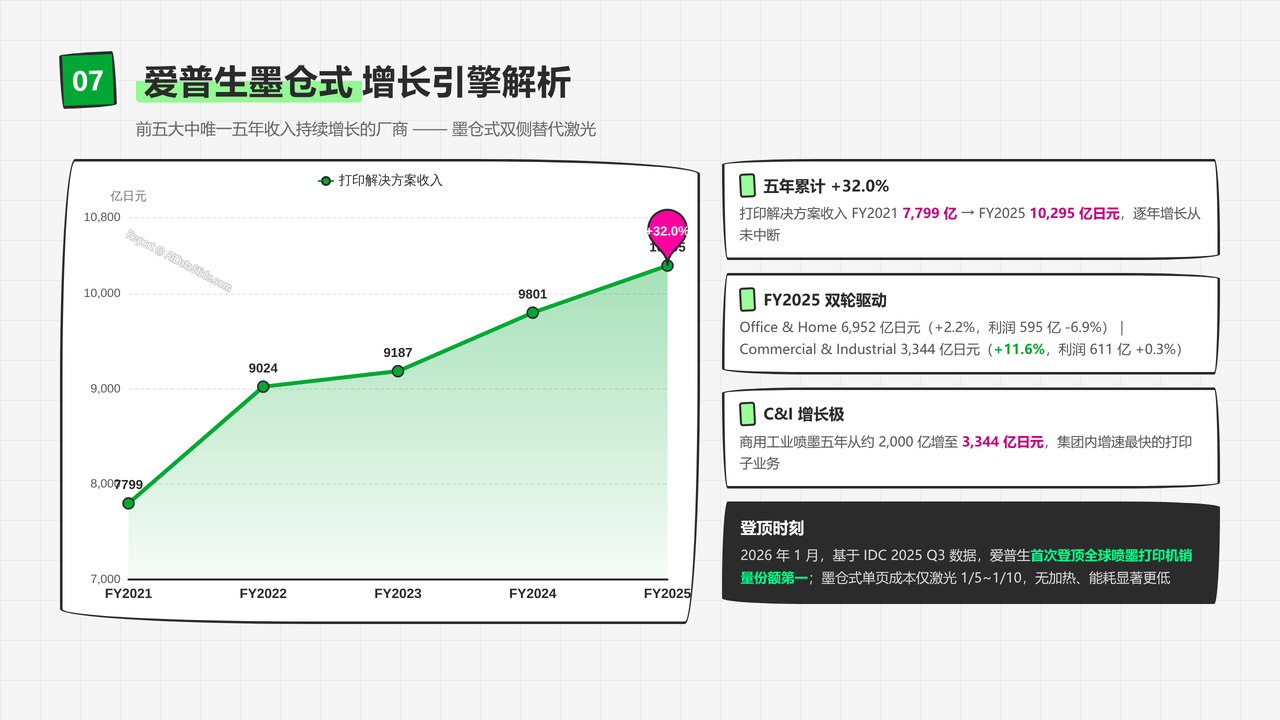This screenshot has width=1280, height=720.
Task: Select the FY2025 data point on the line
Action: point(668,266)
